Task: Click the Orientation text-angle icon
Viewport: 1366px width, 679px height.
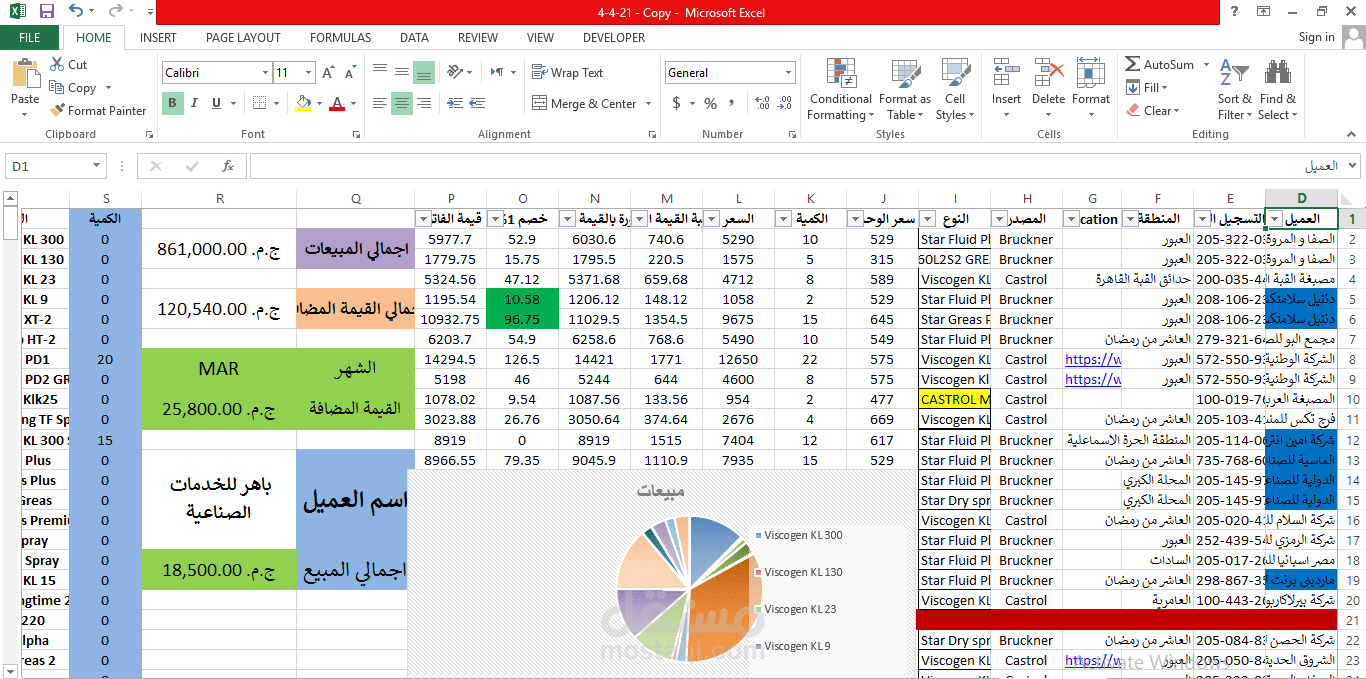Action: coord(454,72)
